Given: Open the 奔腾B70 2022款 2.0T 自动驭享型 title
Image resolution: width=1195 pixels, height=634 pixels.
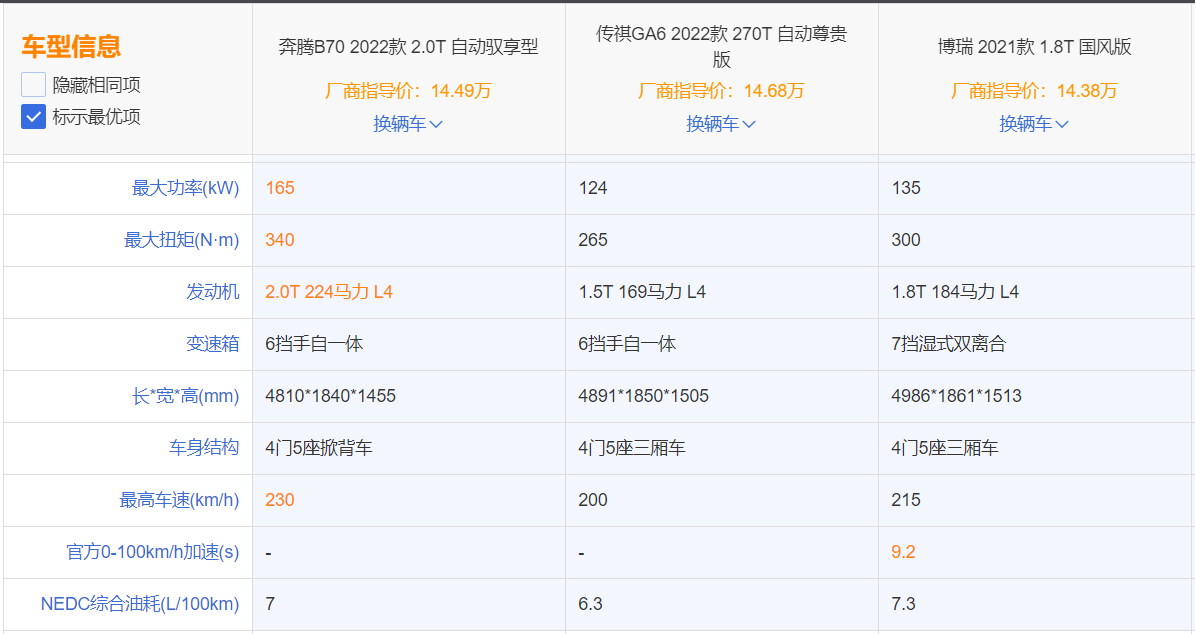Looking at the screenshot, I should click(408, 46).
